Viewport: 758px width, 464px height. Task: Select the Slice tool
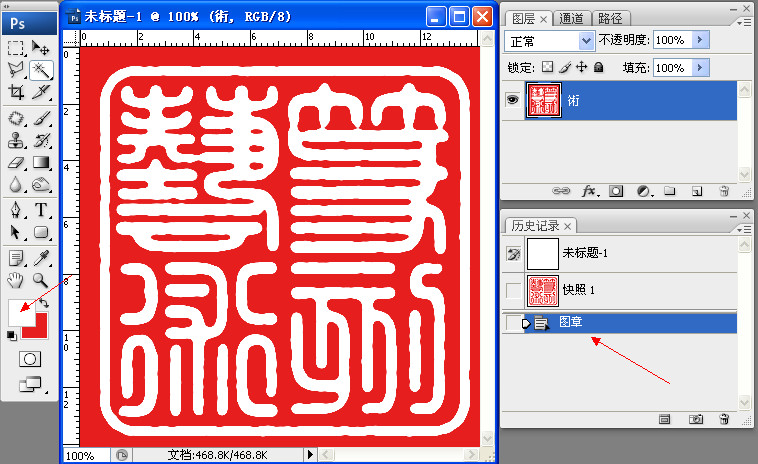click(41, 91)
